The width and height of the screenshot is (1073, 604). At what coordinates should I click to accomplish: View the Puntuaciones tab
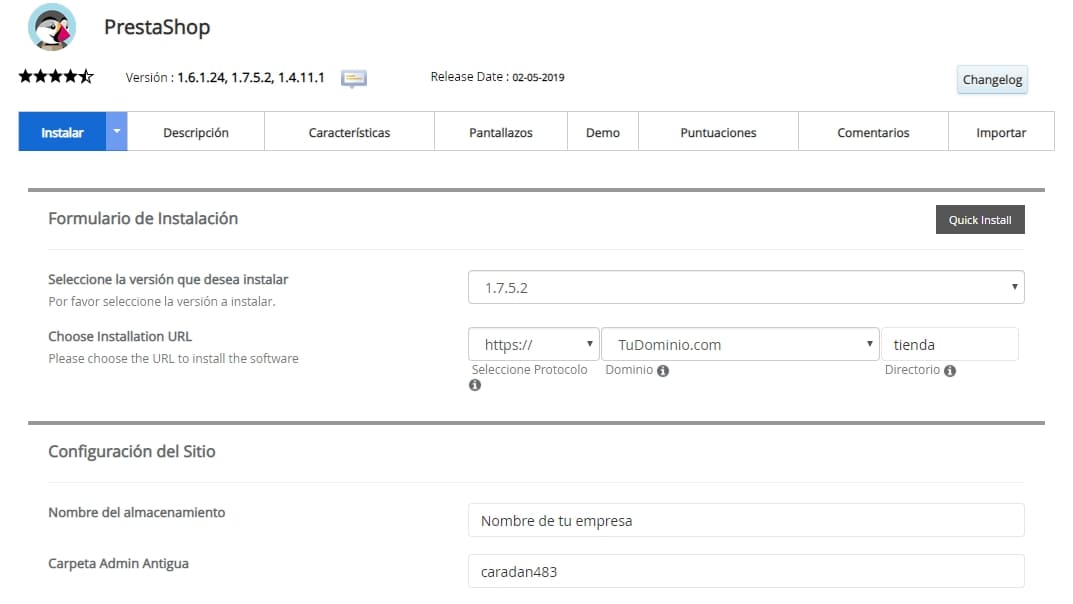pos(719,132)
